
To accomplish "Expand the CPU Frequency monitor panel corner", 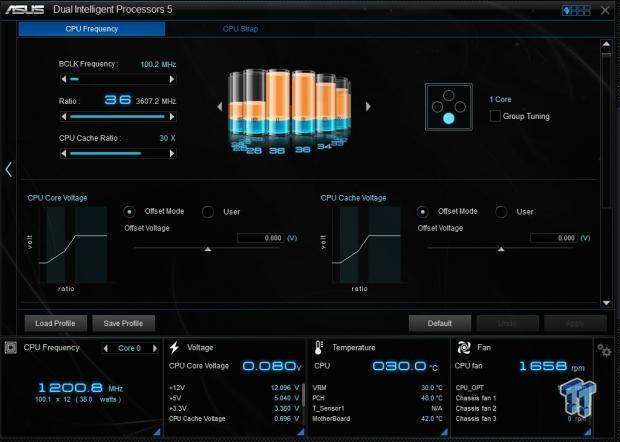I will click(x=157, y=432).
